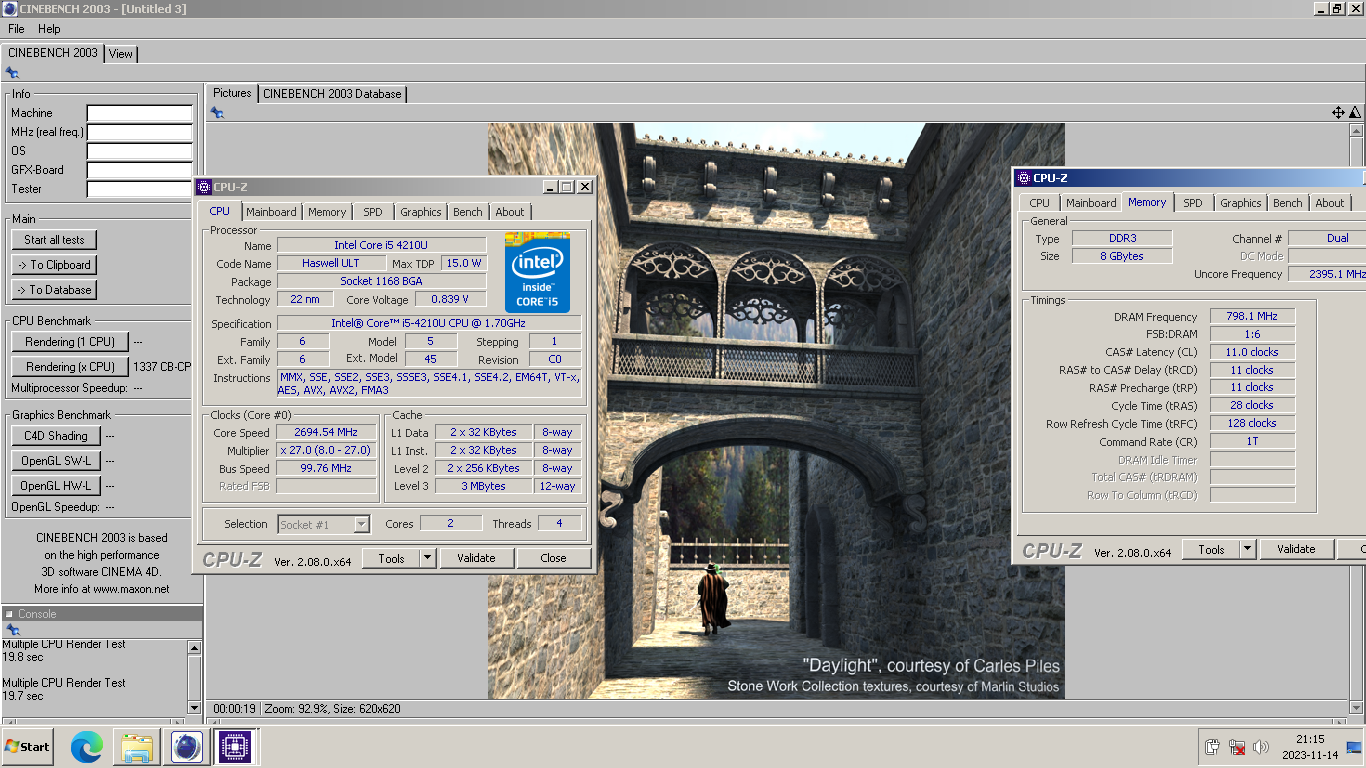This screenshot has width=1366, height=768.
Task: Start the OpenGL HW-L test
Action: [56, 486]
